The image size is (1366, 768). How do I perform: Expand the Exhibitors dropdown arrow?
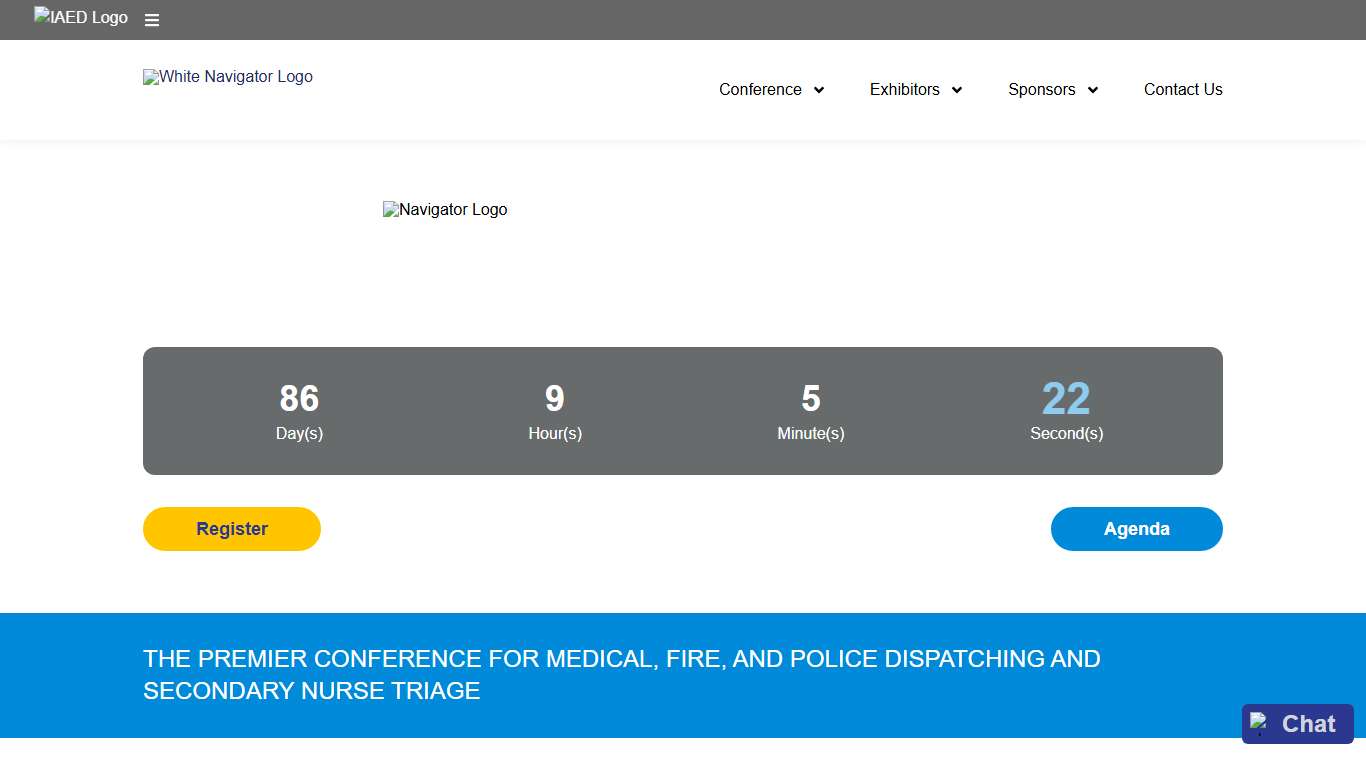pos(957,90)
